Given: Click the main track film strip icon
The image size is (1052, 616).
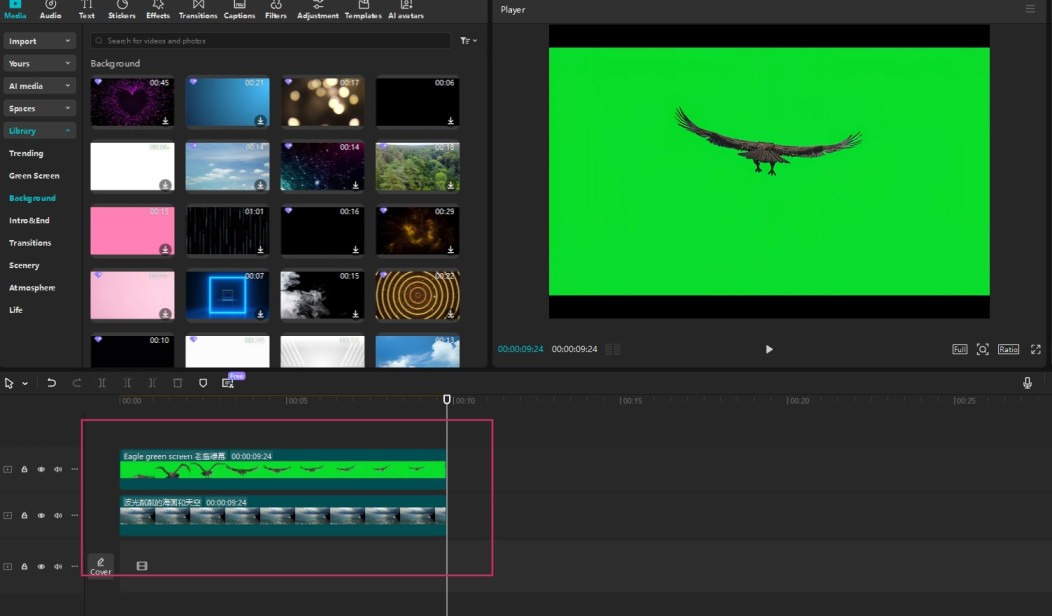Looking at the screenshot, I should (x=142, y=566).
